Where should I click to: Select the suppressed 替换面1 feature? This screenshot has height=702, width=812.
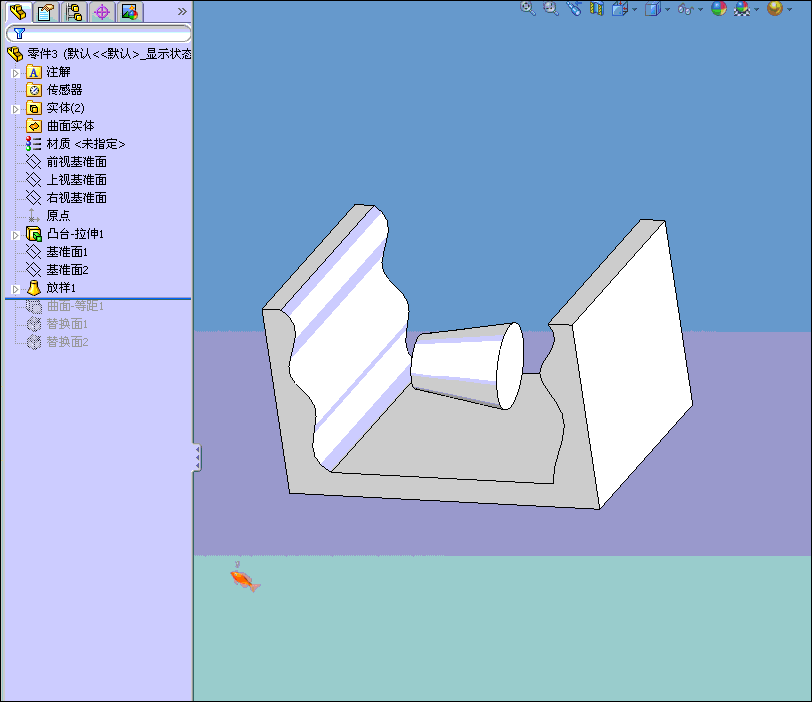pyautogui.click(x=67, y=324)
